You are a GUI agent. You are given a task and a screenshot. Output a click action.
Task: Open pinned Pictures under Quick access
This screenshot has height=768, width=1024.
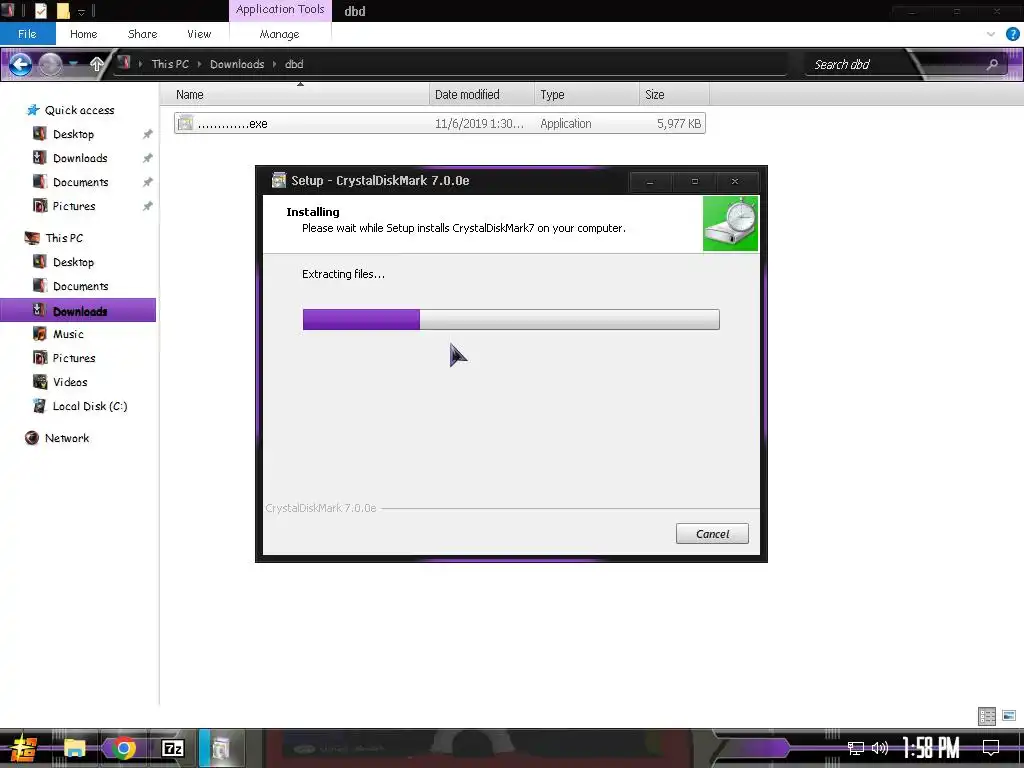74,206
